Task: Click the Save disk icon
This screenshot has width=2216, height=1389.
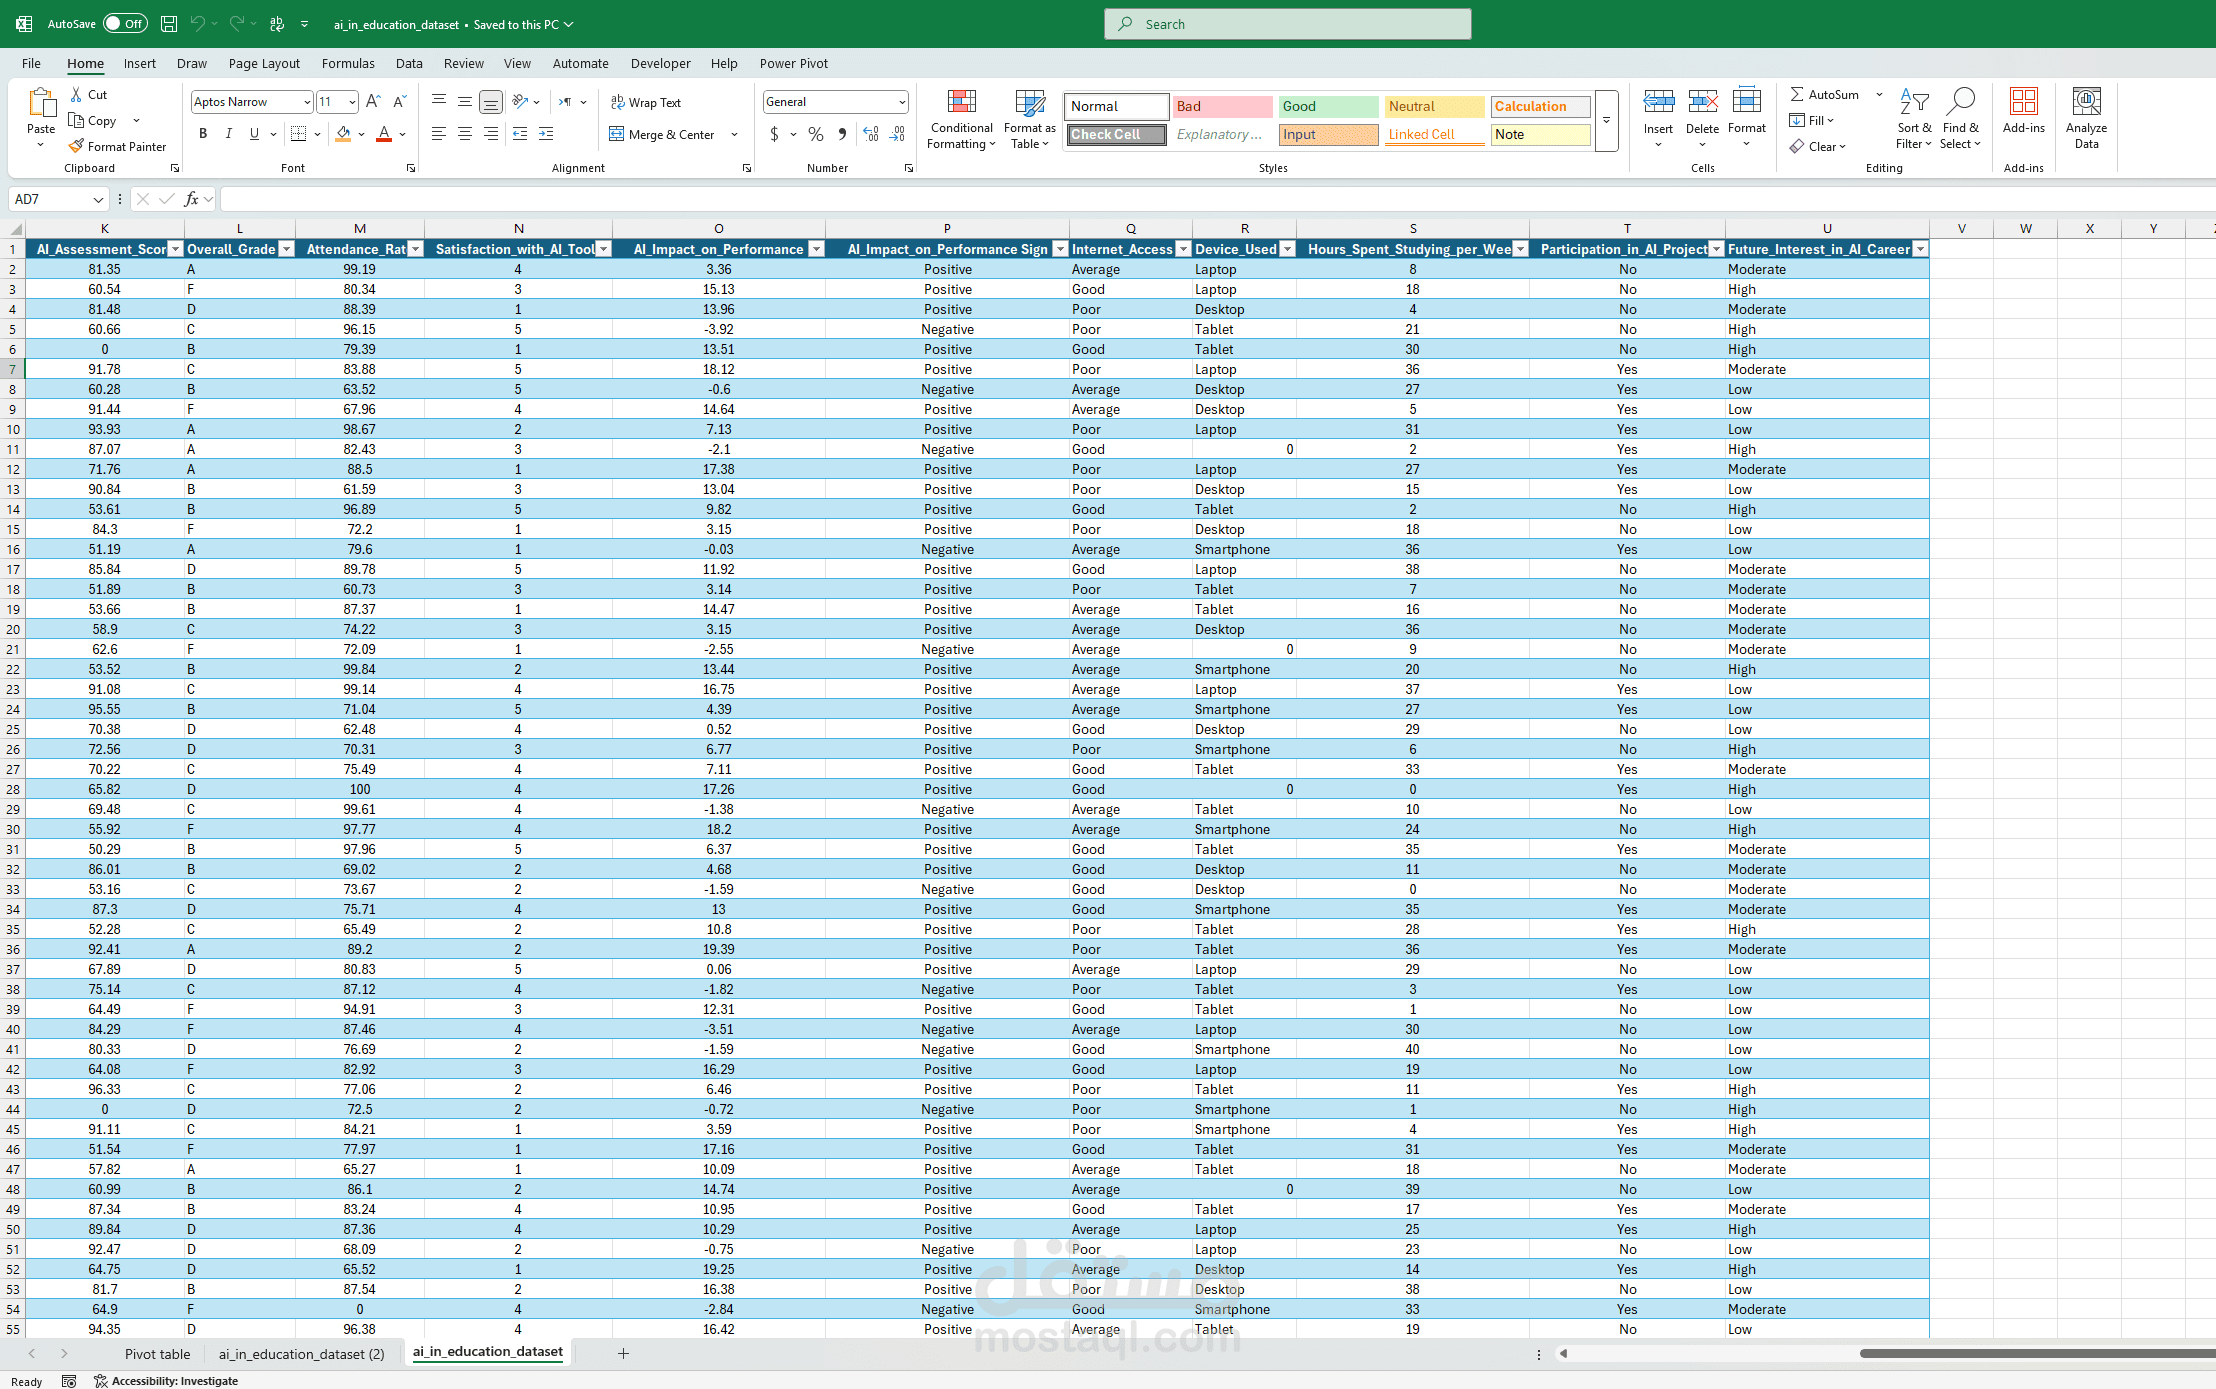Action: (169, 24)
